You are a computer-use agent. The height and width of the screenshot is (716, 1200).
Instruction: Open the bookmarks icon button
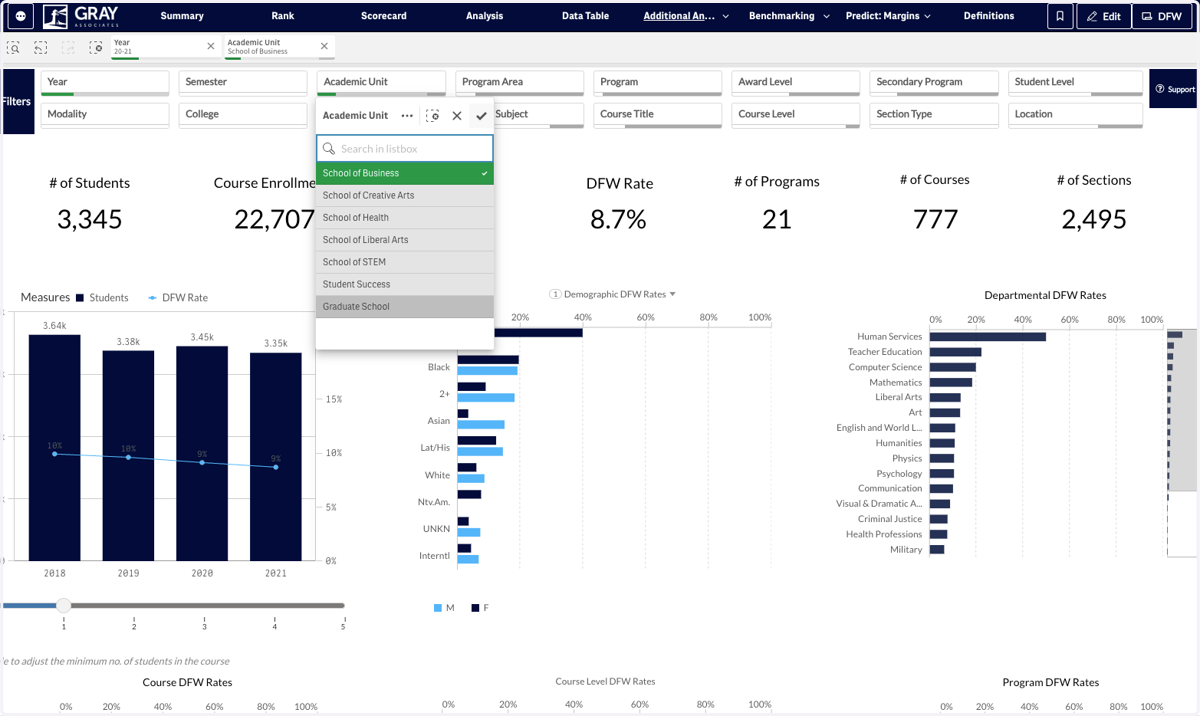(x=1060, y=16)
